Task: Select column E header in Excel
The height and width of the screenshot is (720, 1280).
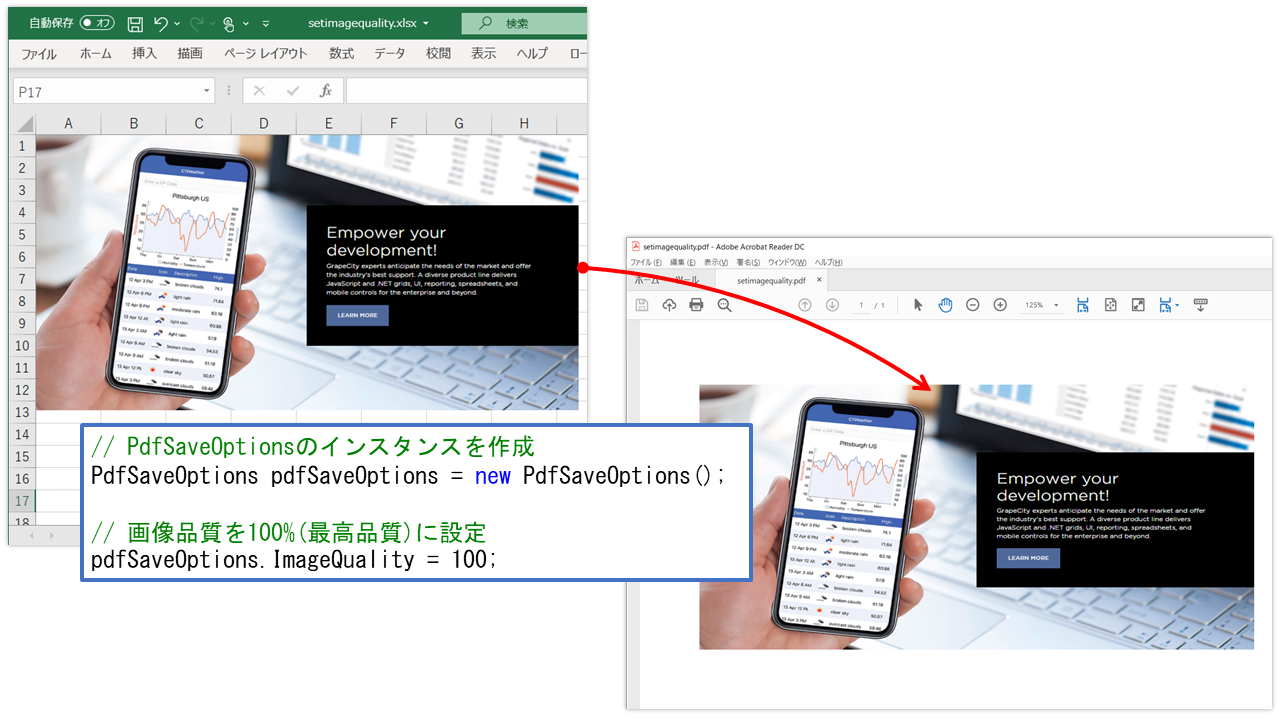Action: (329, 123)
